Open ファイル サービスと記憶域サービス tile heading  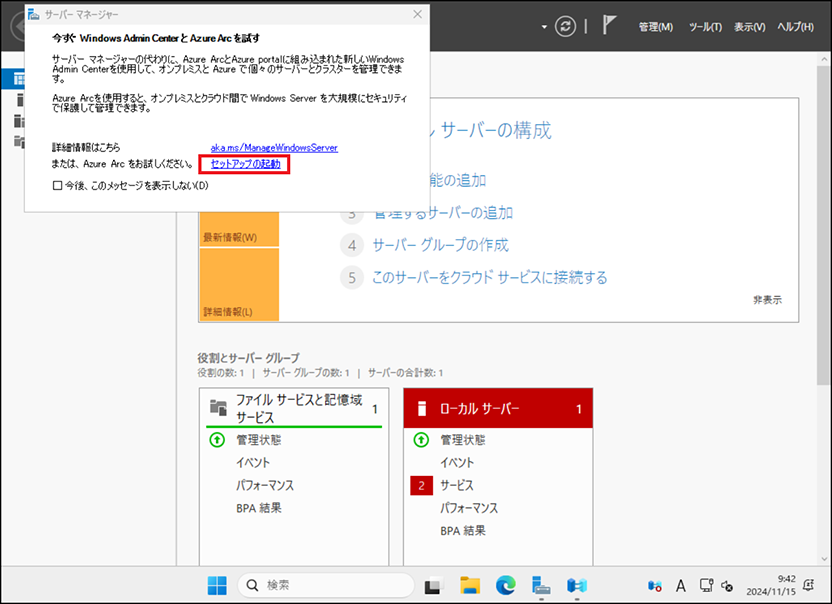tap(299, 408)
